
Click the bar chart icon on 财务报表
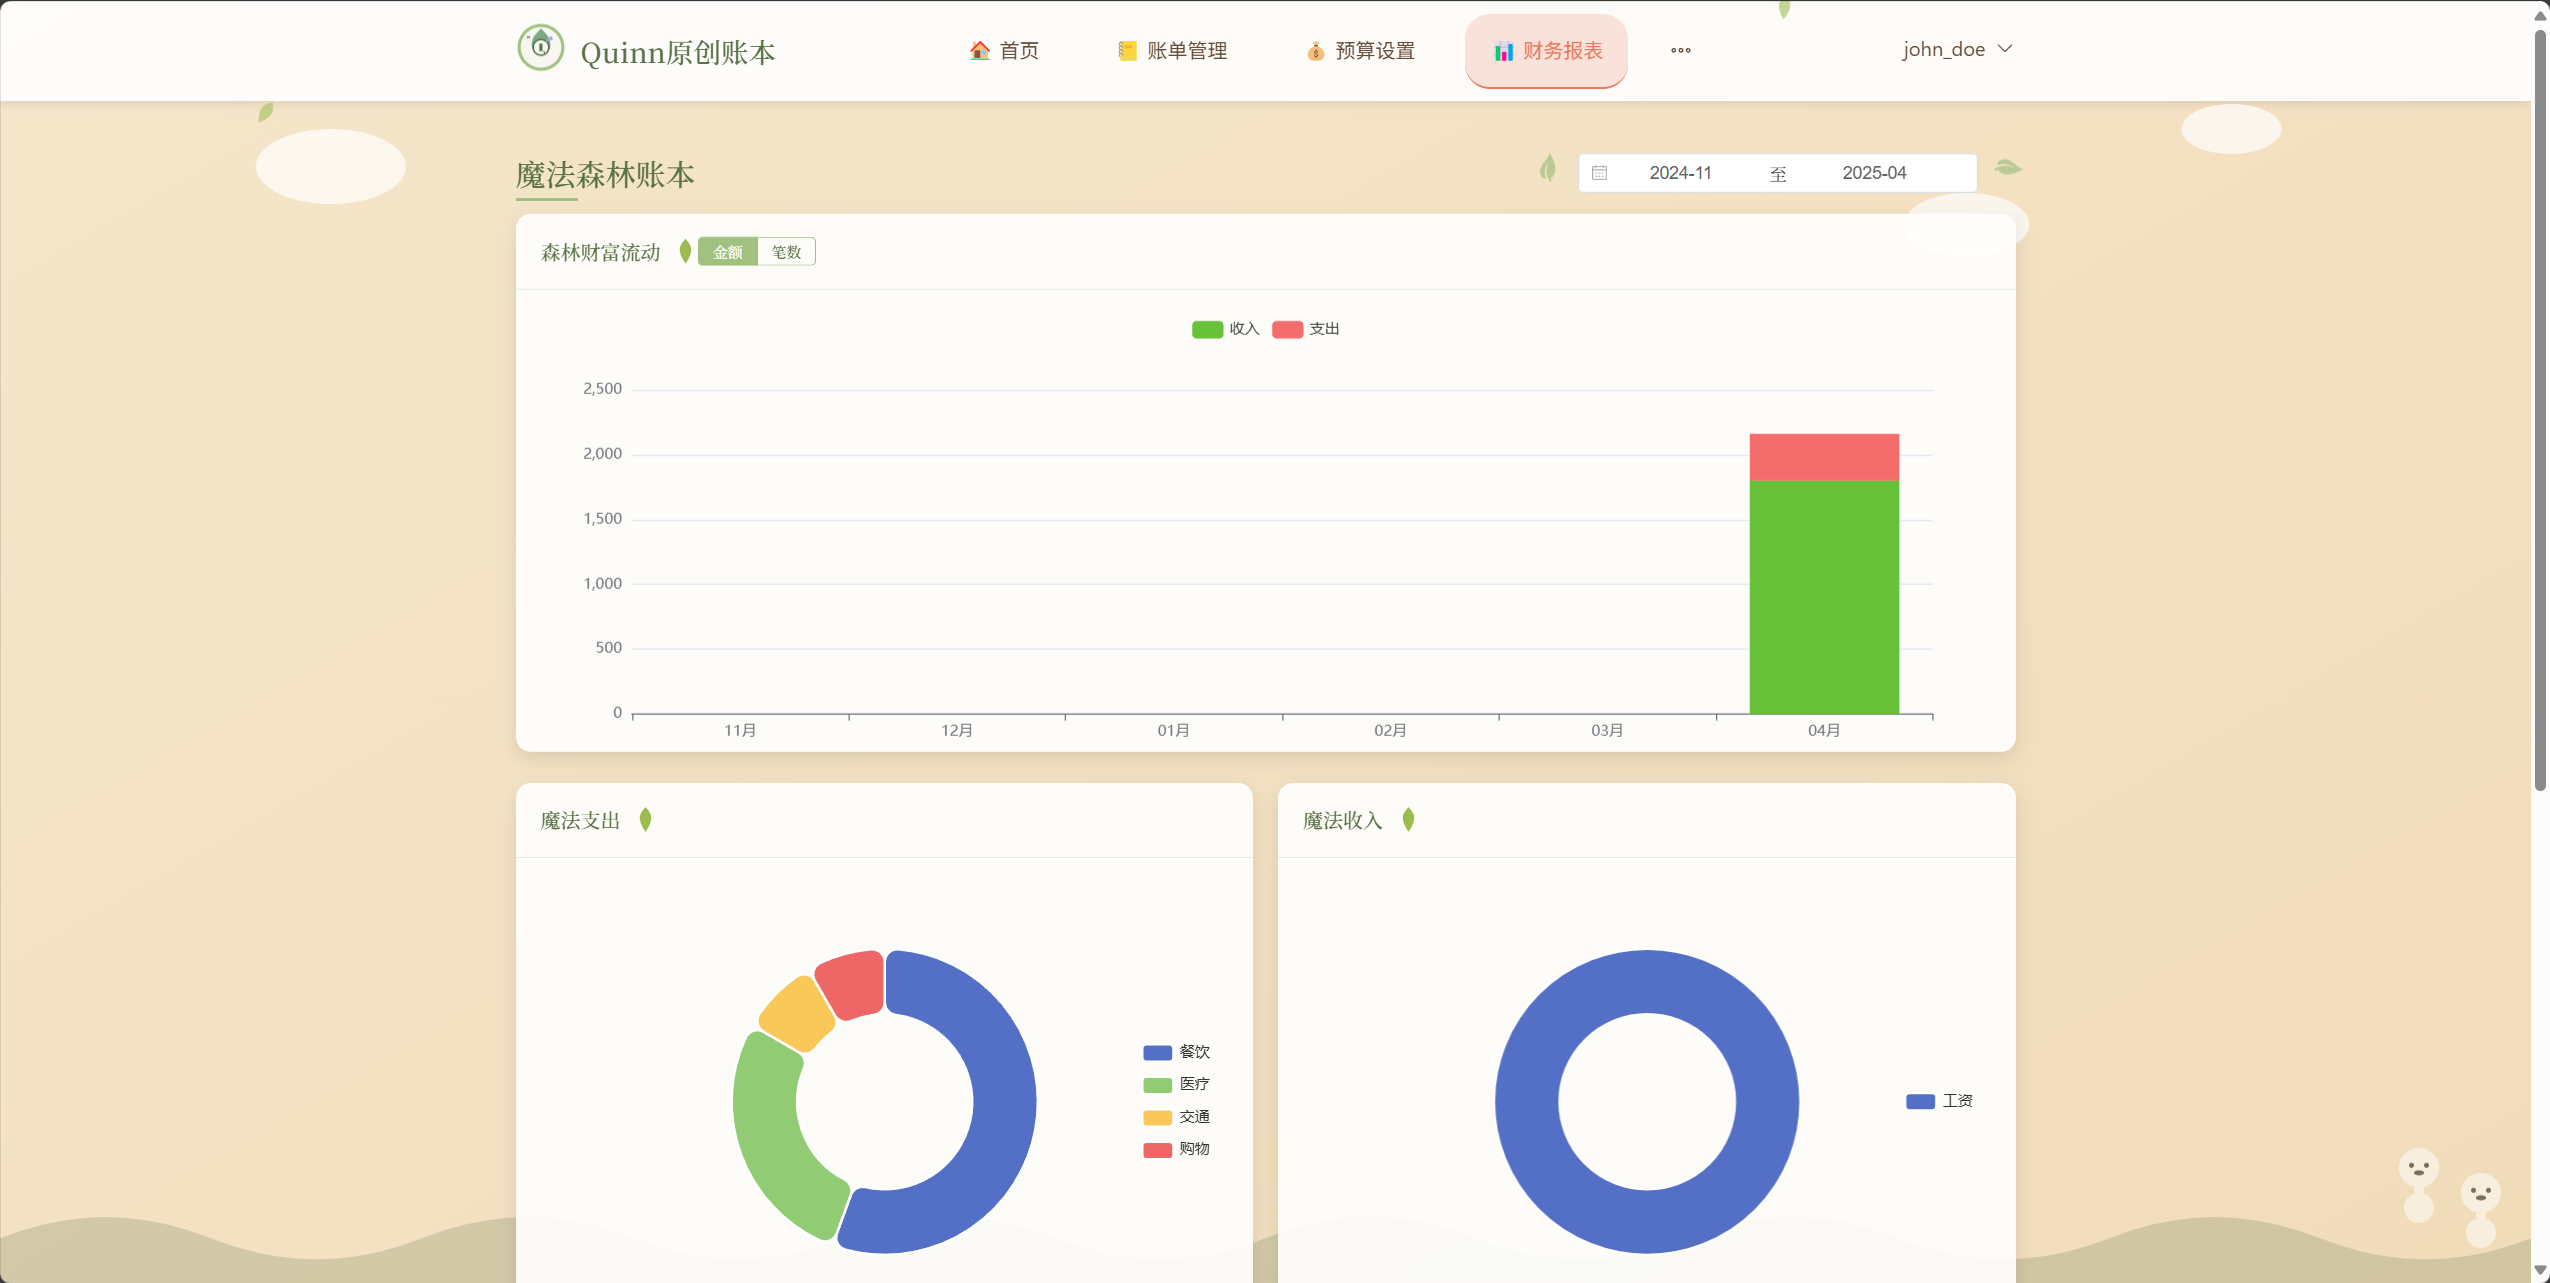(x=1504, y=49)
